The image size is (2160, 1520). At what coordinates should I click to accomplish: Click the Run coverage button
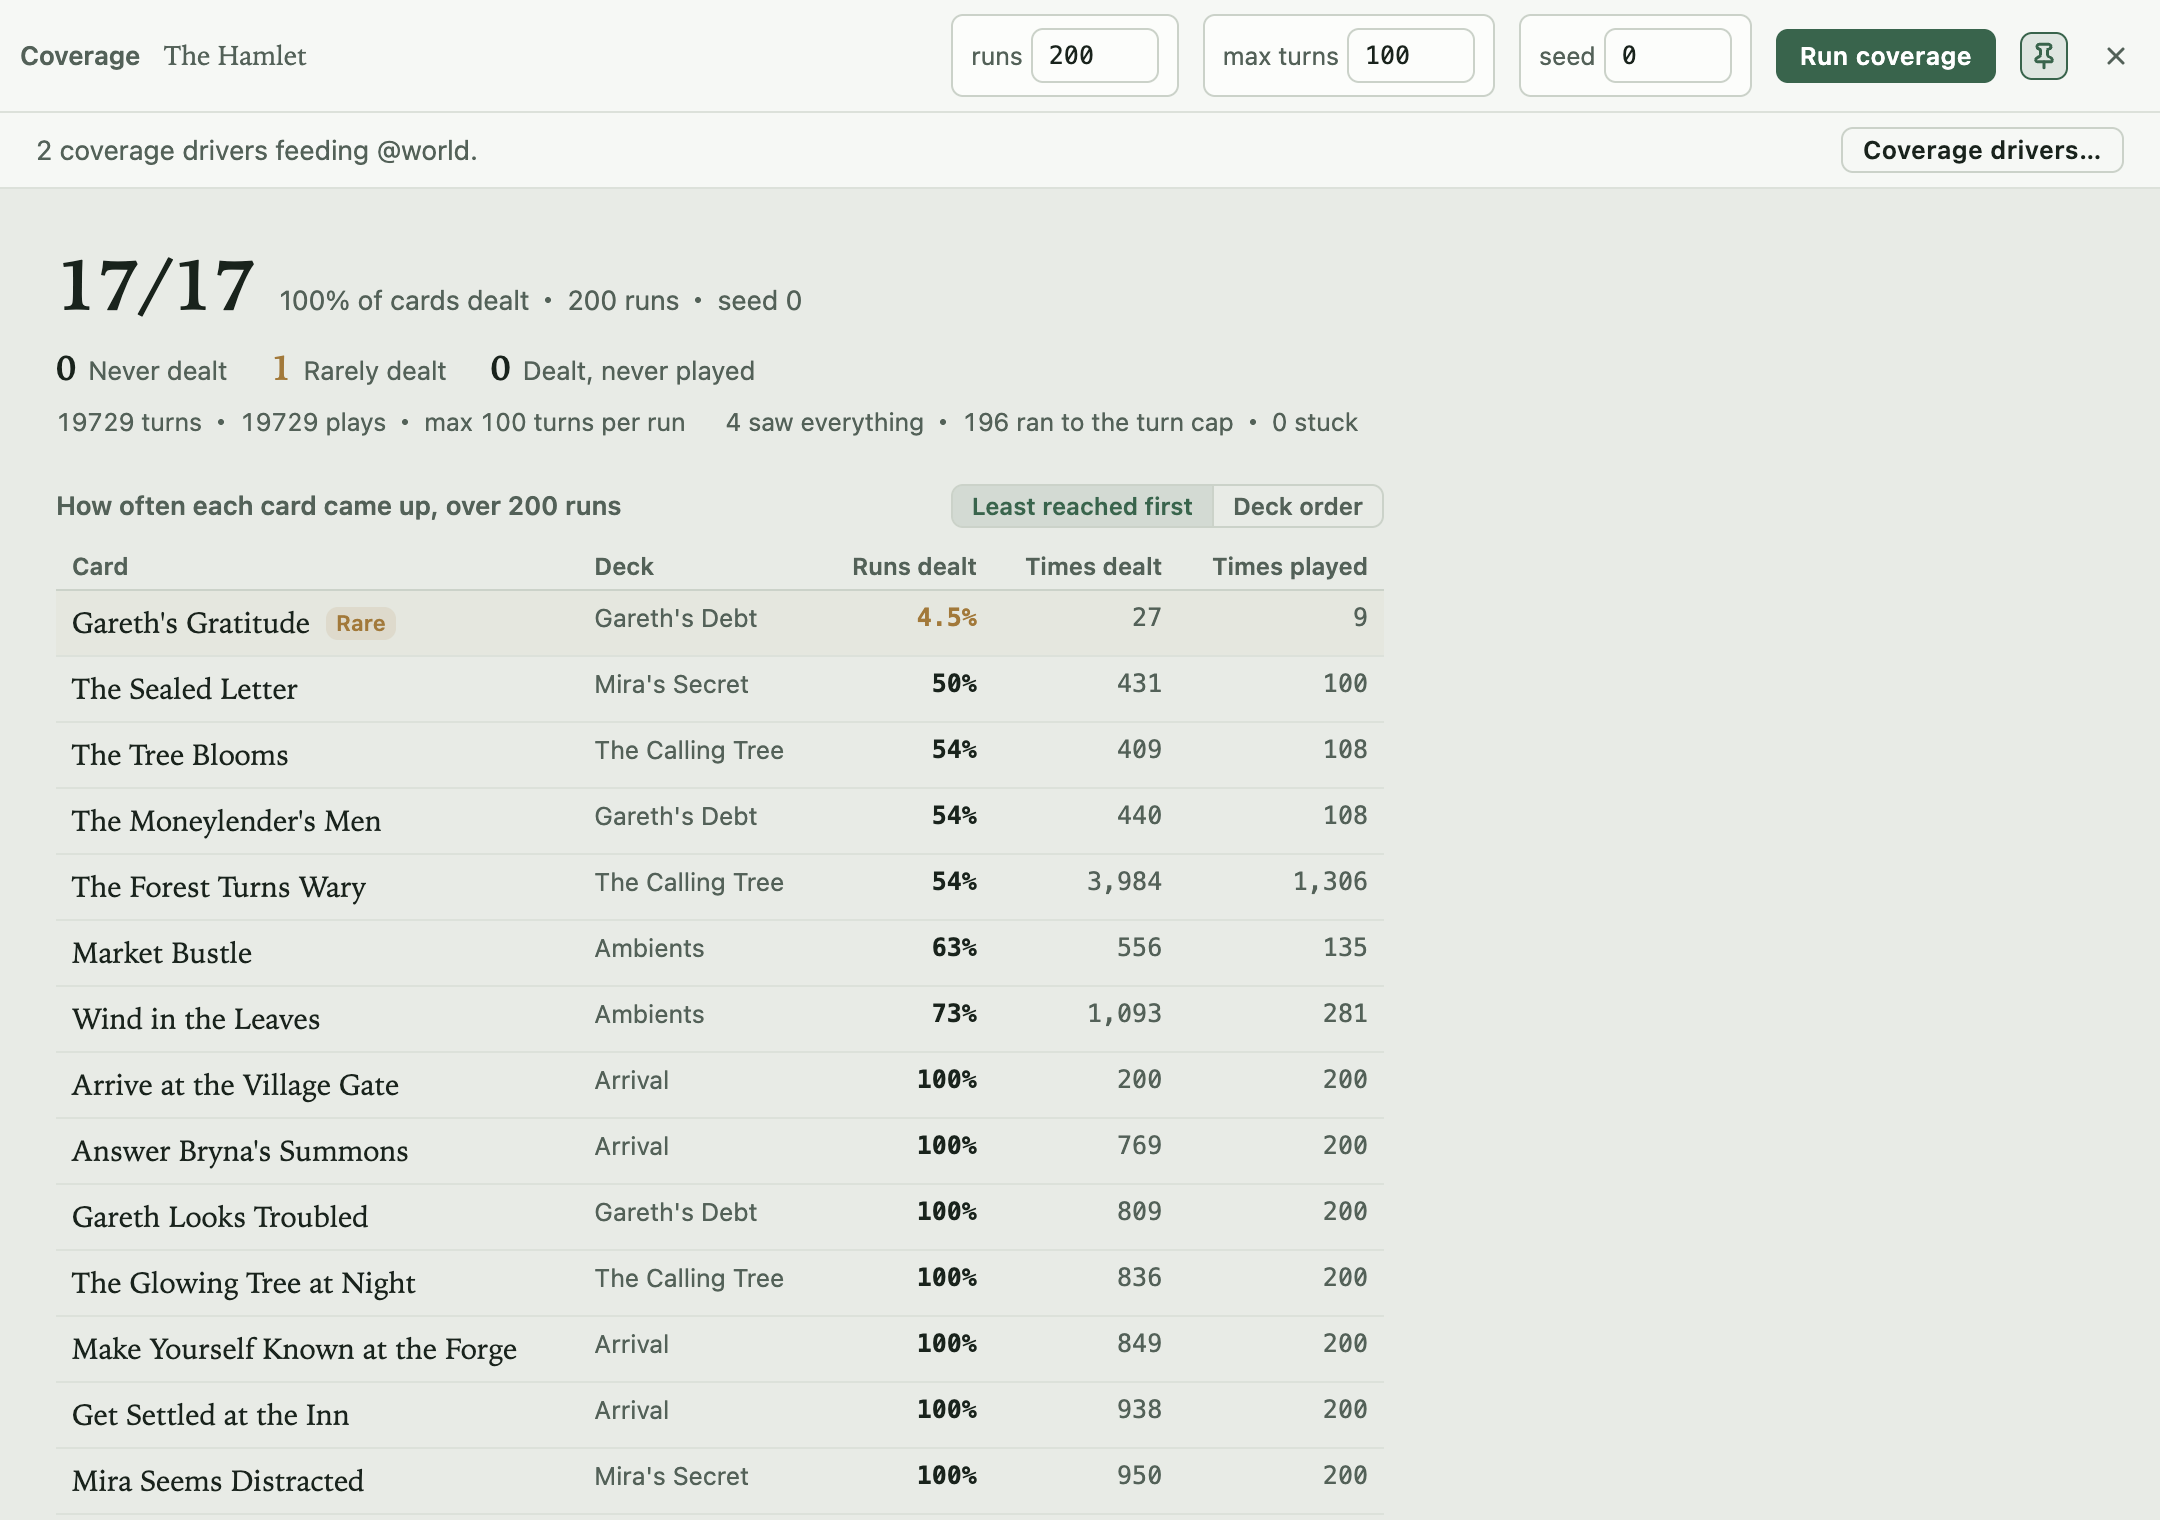click(1885, 56)
